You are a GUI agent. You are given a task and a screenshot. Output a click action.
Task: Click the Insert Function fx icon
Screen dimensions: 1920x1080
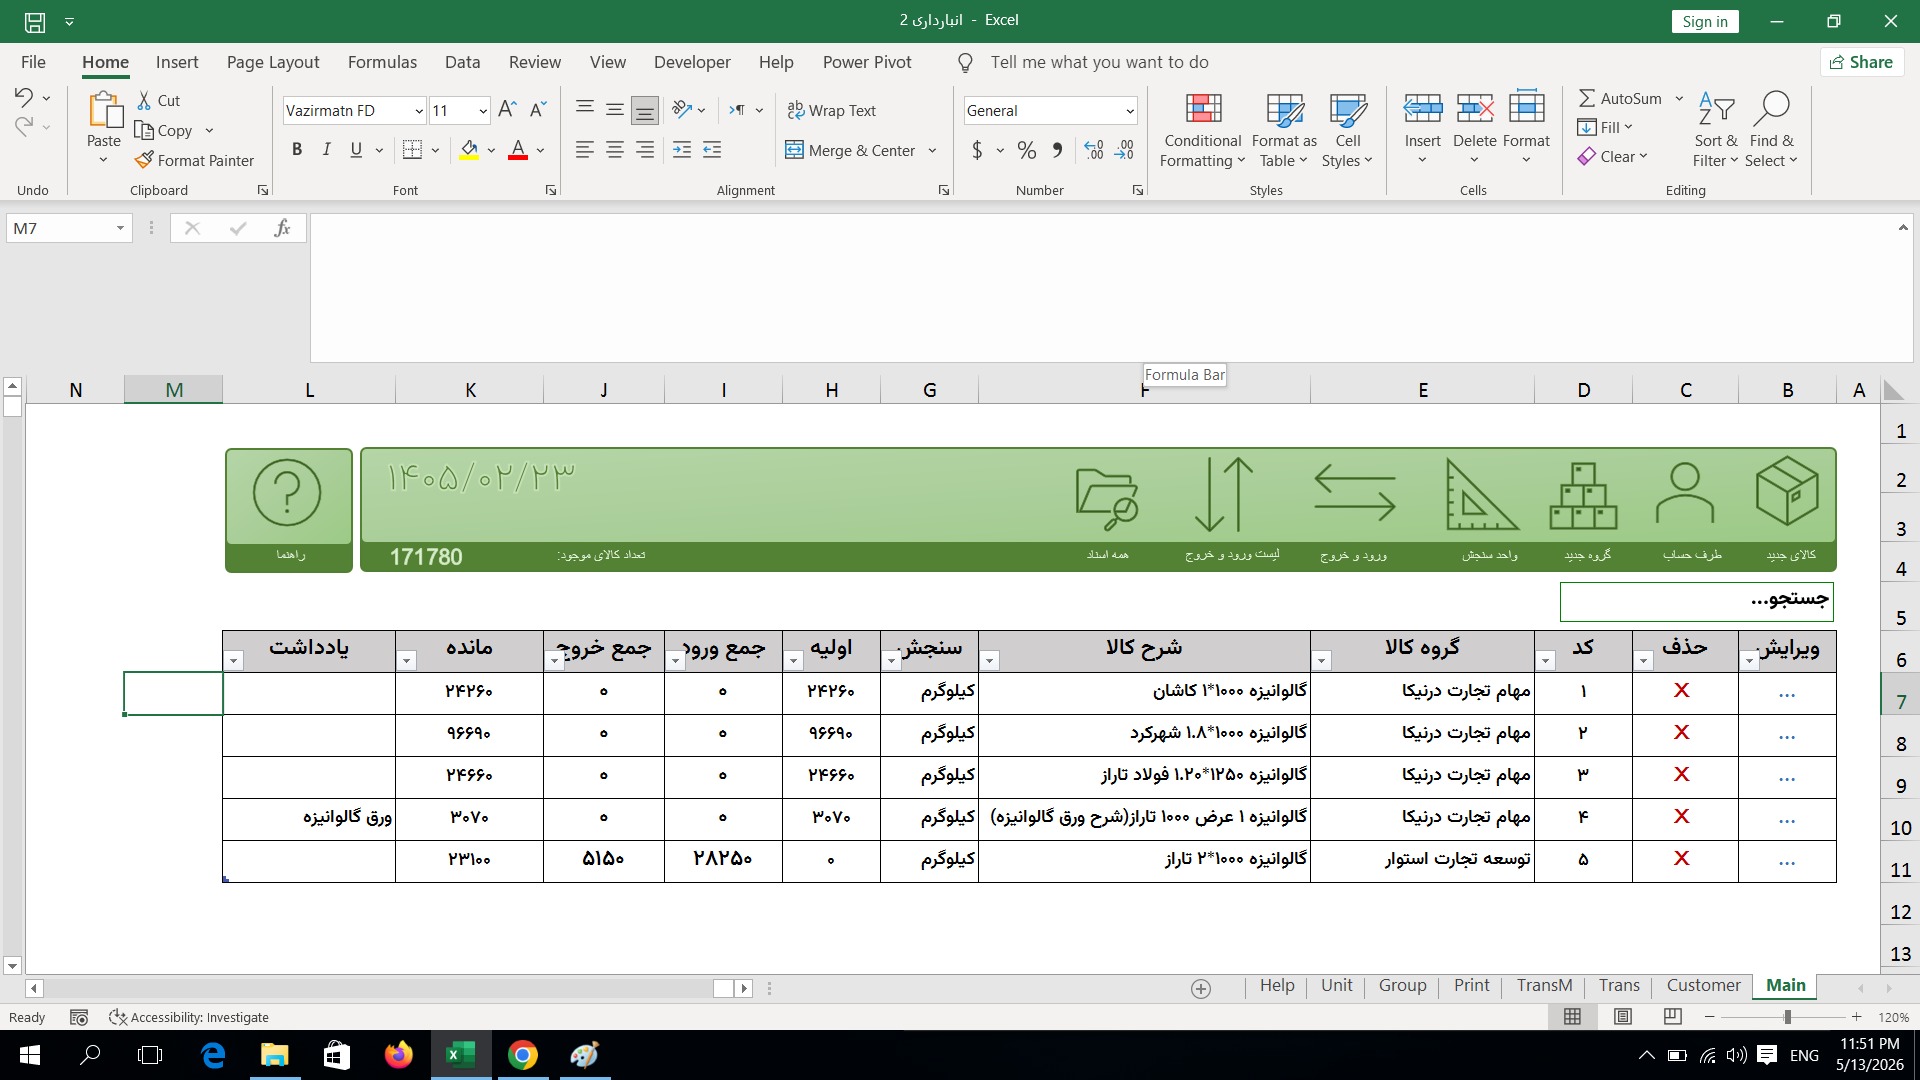282,228
